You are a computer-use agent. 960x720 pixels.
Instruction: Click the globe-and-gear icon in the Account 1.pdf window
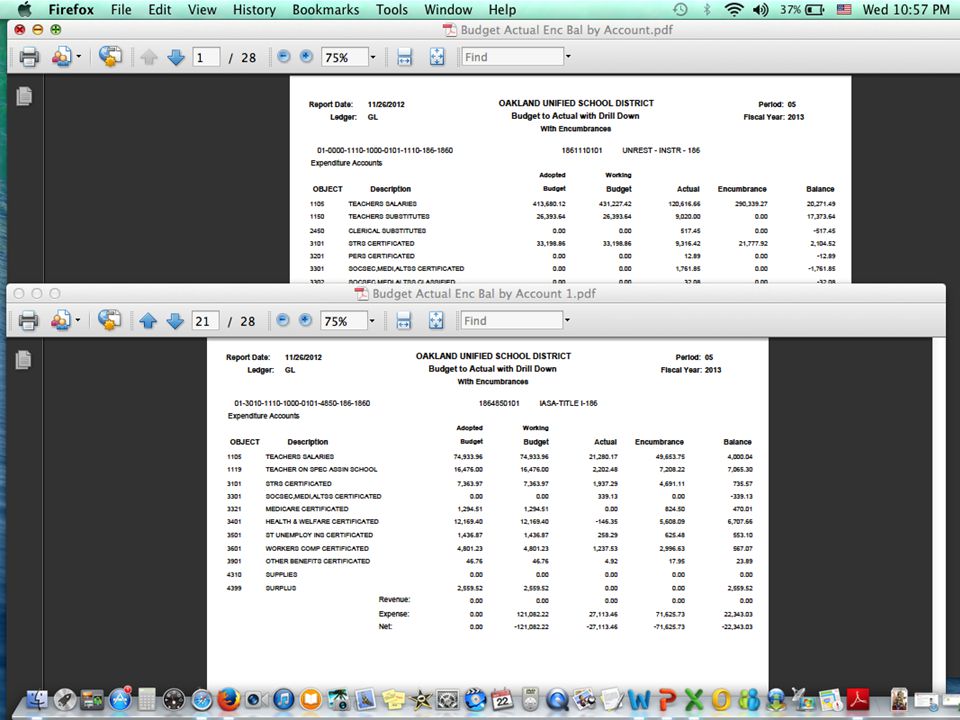(x=109, y=320)
